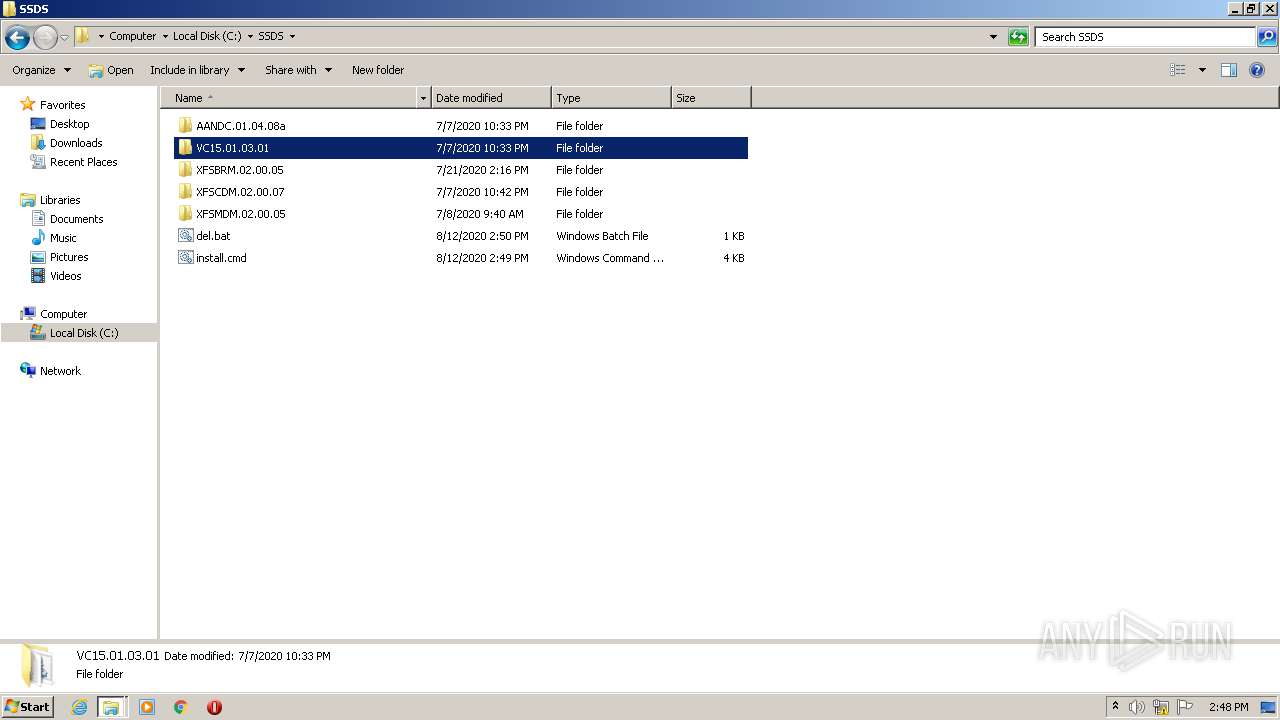Sort by Date modified column
Screen dimensions: 1280x720
coord(490,98)
